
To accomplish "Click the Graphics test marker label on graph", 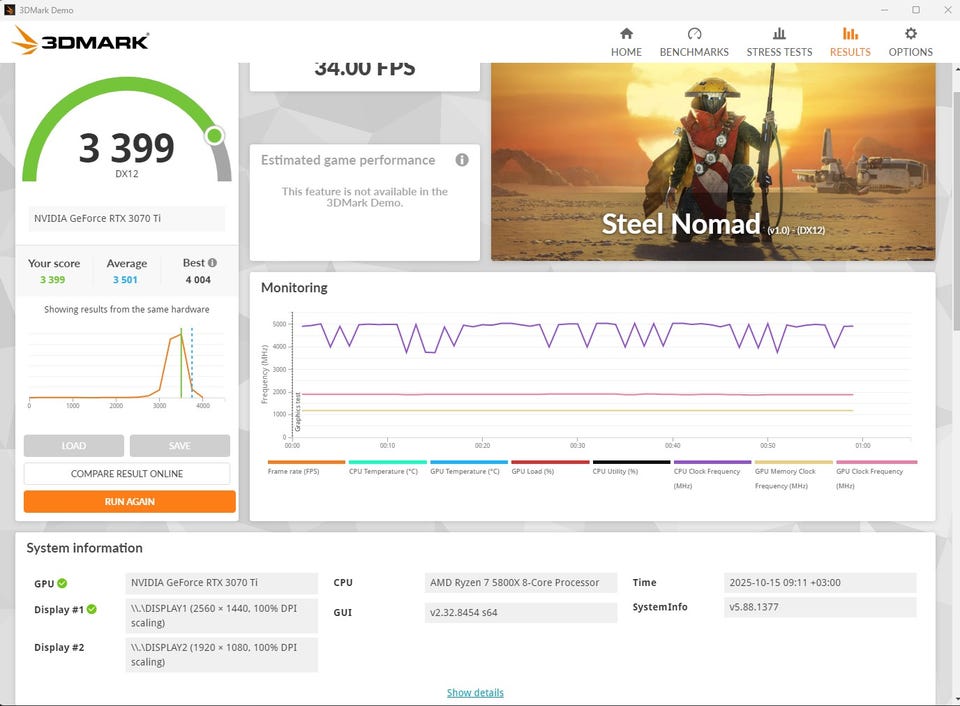I will (x=298, y=411).
